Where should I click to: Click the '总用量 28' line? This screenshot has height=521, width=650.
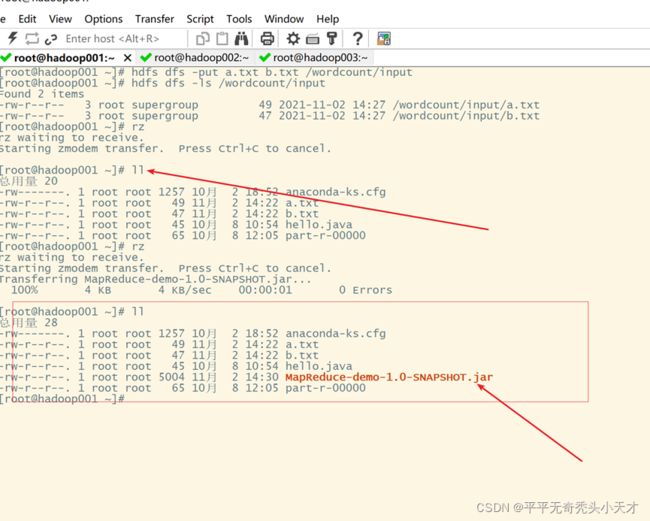(x=29, y=323)
